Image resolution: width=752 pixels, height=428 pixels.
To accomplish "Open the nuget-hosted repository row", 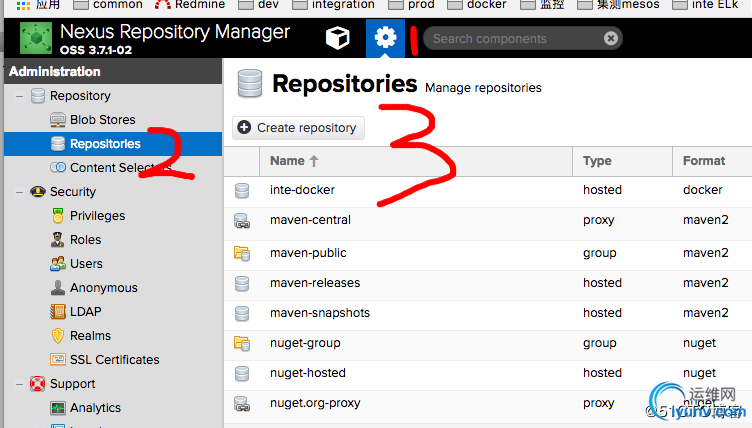I will pyautogui.click(x=488, y=373).
